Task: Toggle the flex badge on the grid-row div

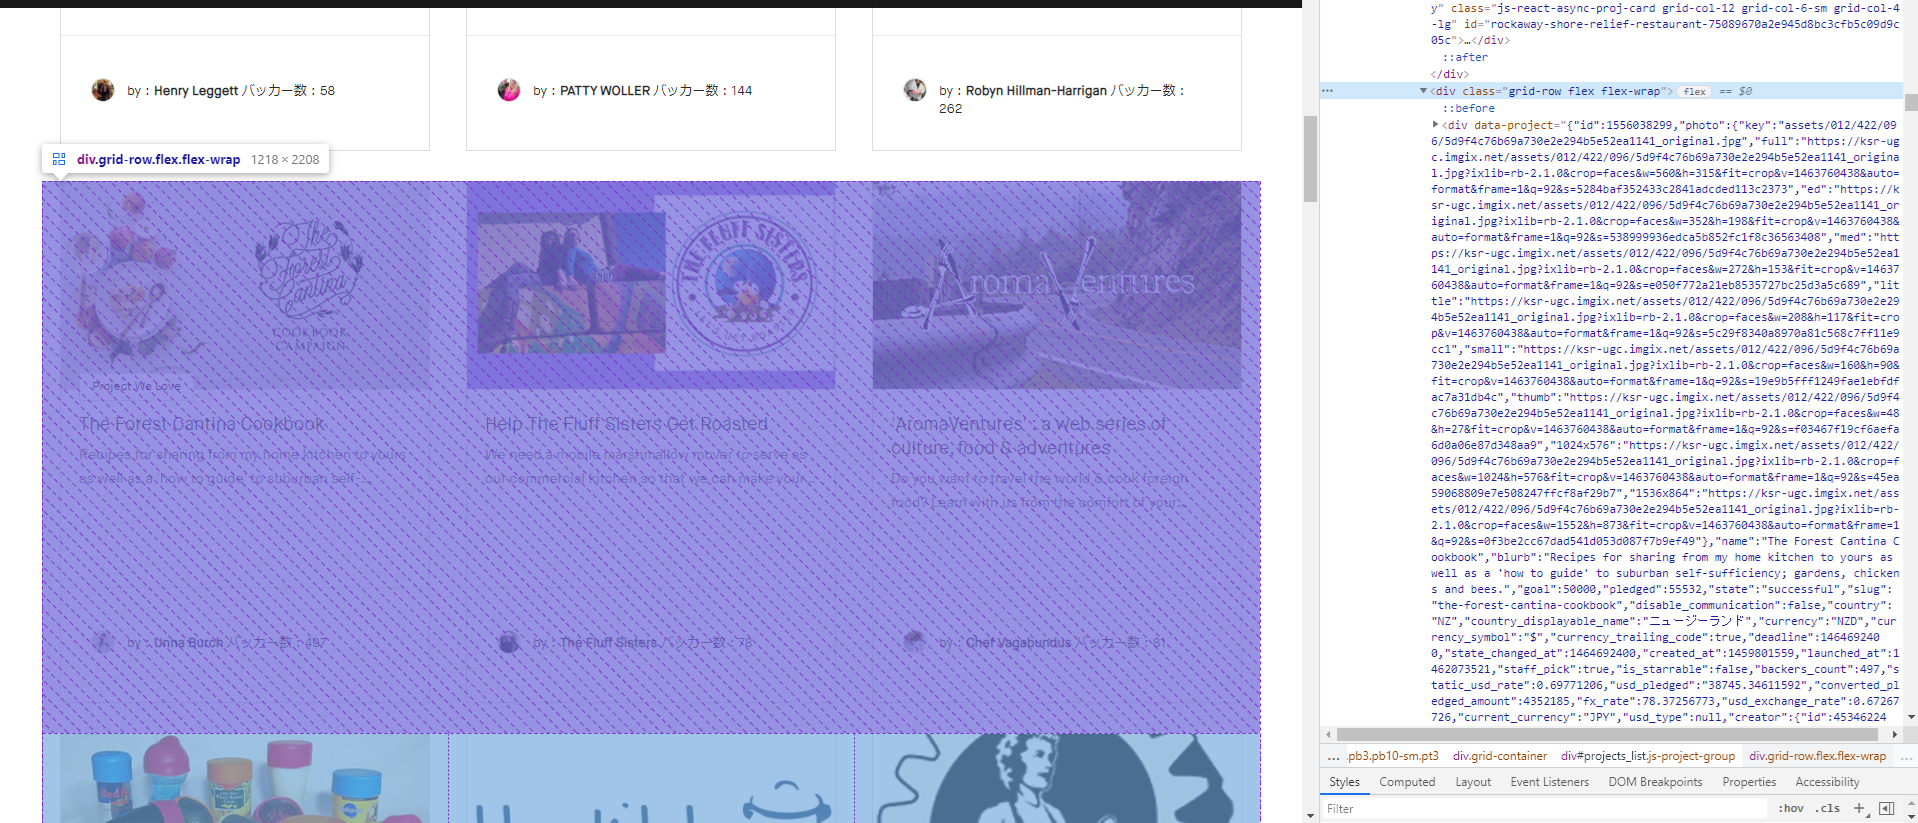Action: [1694, 91]
